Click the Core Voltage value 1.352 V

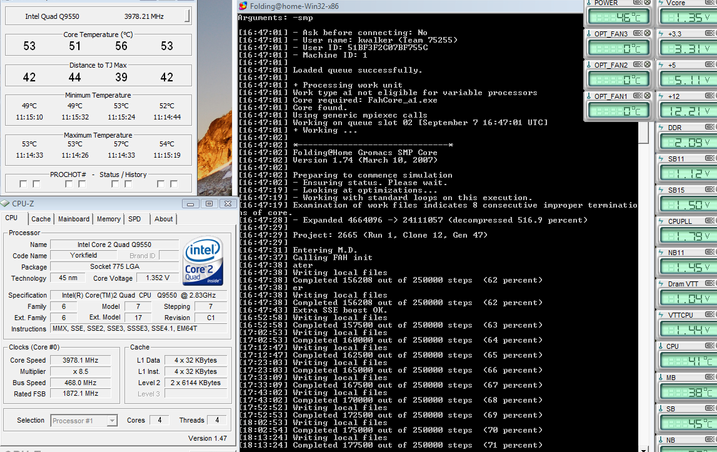coord(157,278)
